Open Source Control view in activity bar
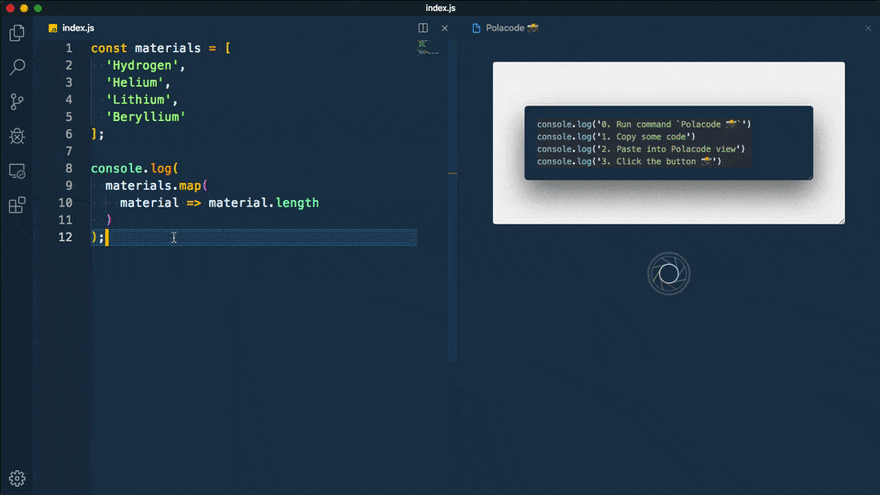The height and width of the screenshot is (495, 880). pos(17,101)
